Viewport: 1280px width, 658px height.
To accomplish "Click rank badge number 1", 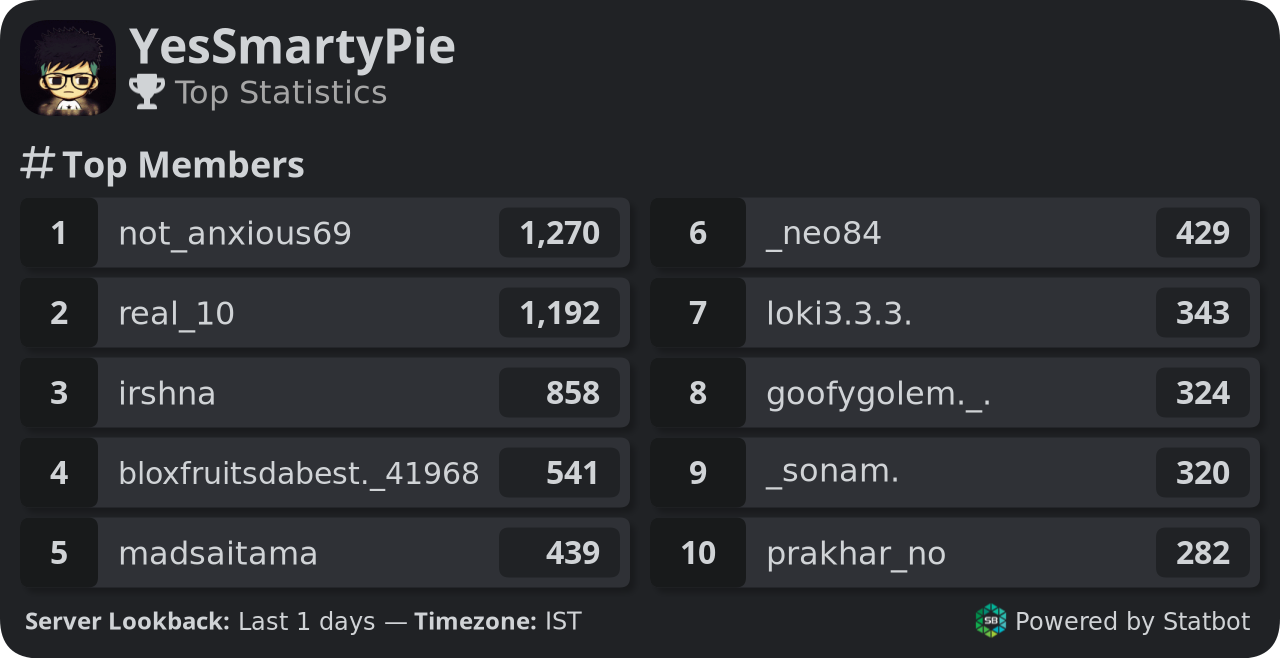I will 59,233.
